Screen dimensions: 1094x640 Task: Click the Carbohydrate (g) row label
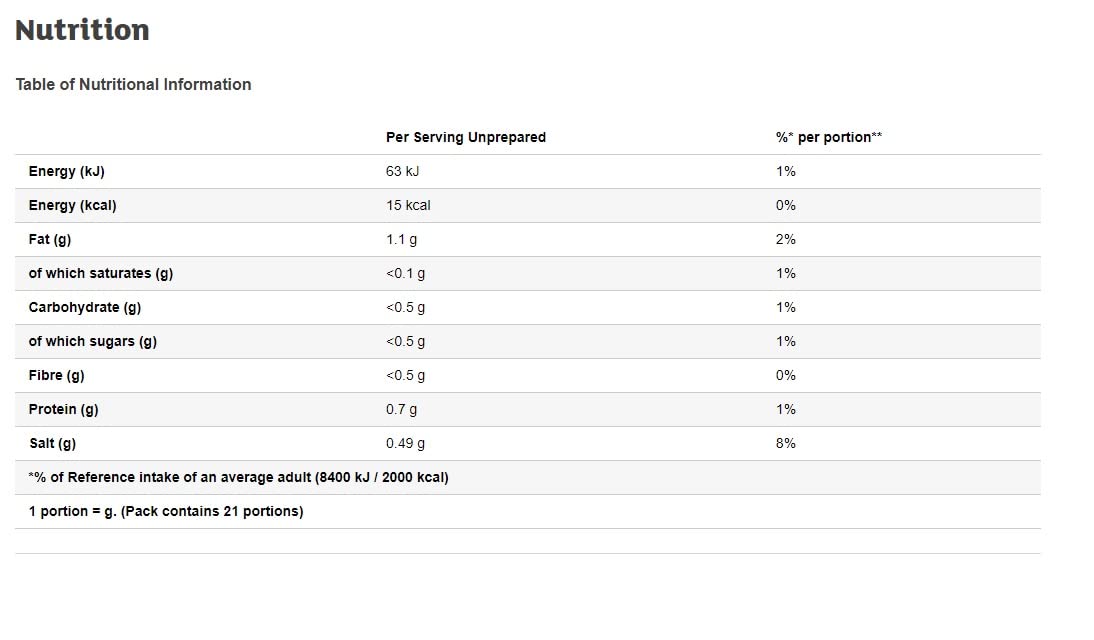point(84,308)
